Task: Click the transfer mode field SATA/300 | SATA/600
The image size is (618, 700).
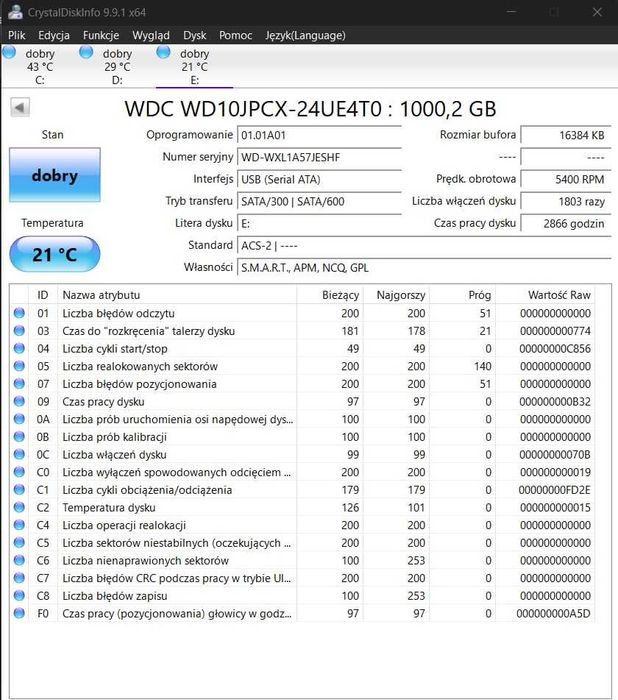Action: (x=319, y=201)
